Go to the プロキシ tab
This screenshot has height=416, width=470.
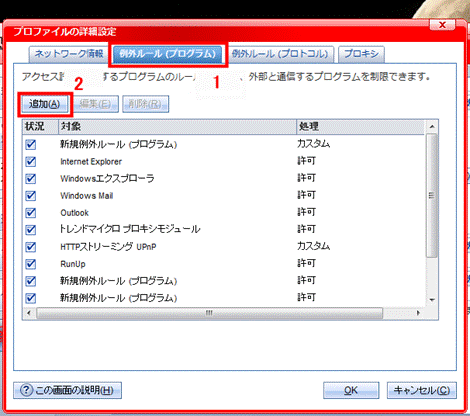tap(361, 54)
